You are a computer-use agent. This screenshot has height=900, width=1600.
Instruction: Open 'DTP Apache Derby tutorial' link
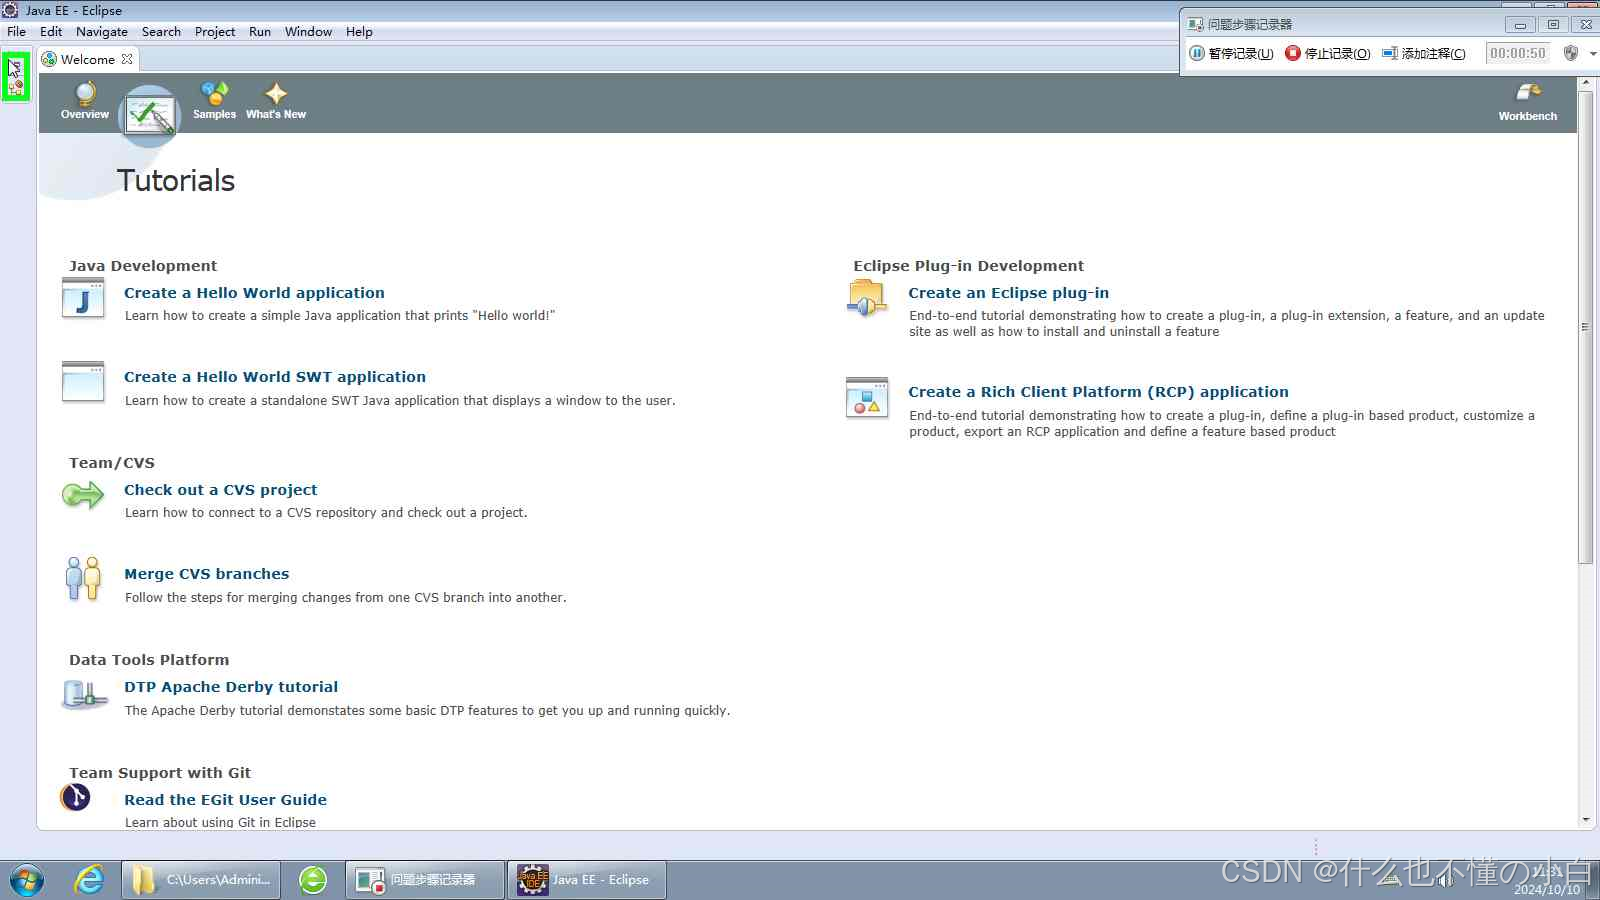click(231, 687)
